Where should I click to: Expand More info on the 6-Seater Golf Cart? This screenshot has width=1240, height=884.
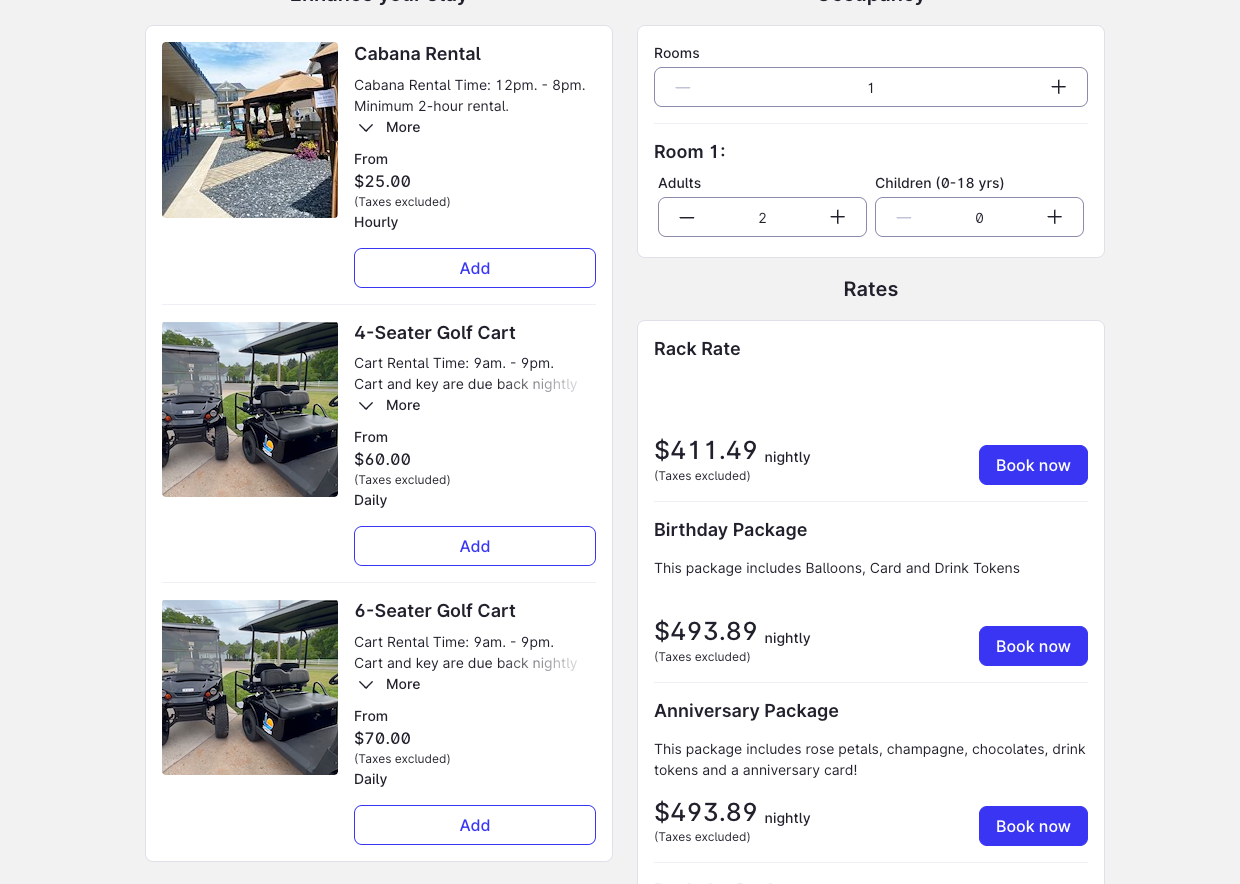pos(387,684)
